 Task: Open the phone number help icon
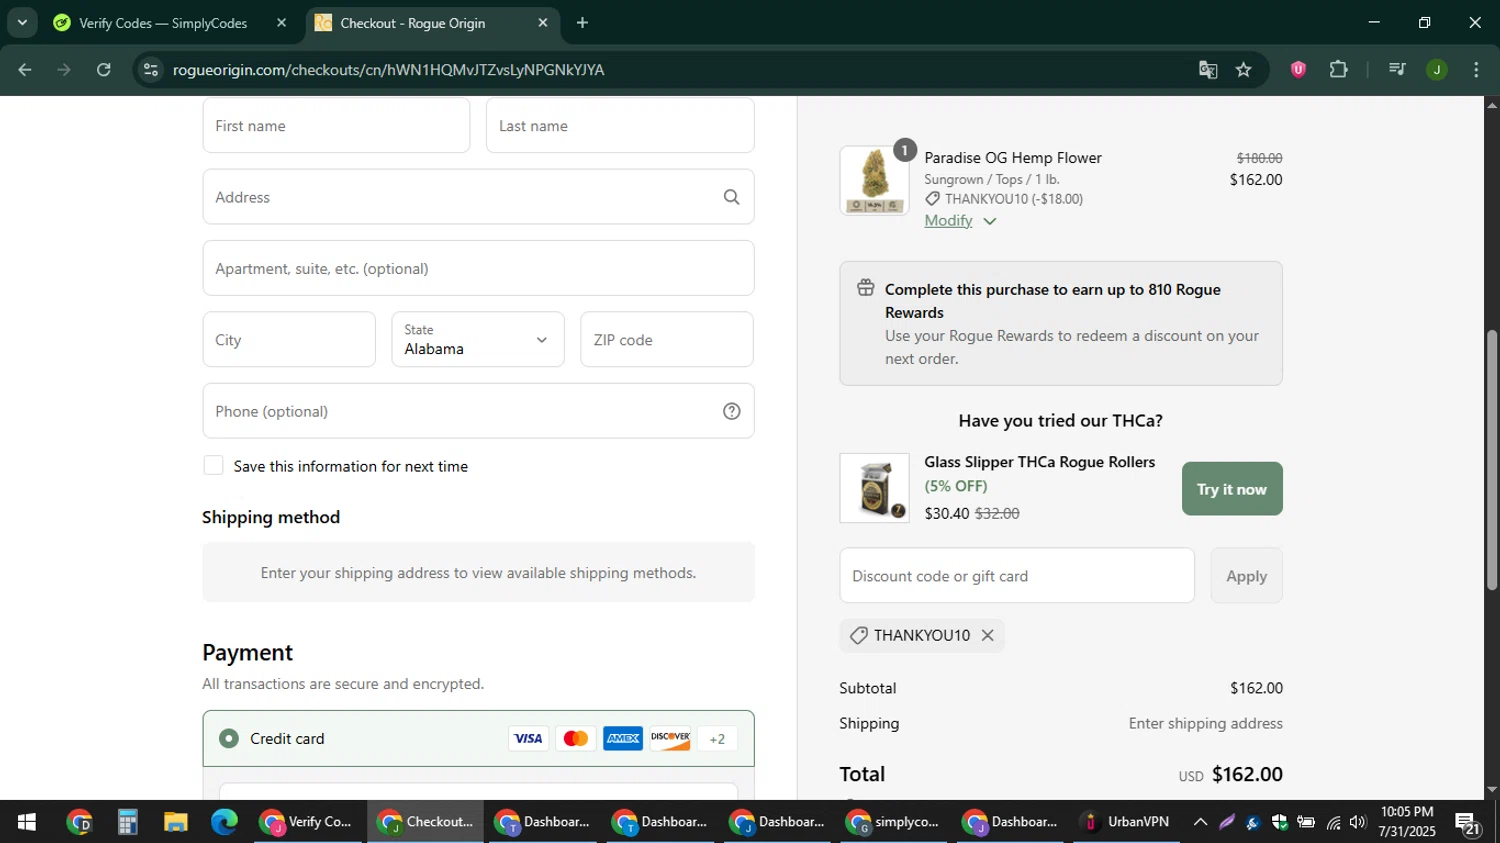coord(732,411)
